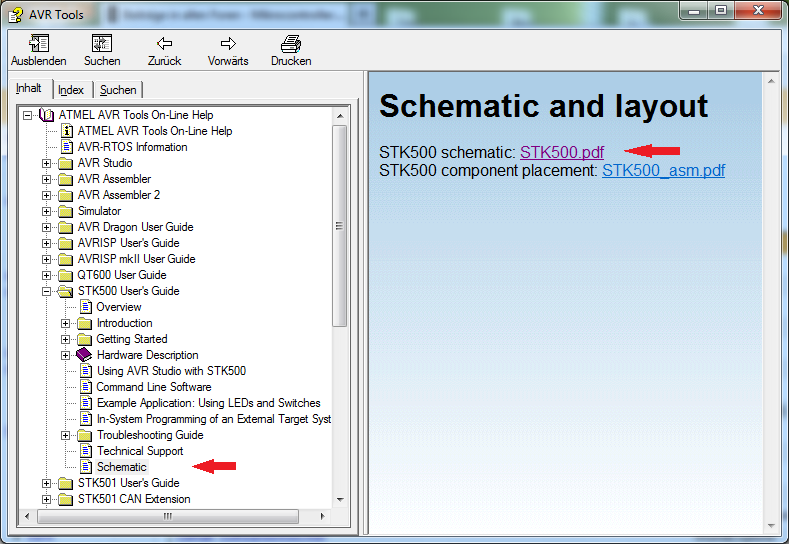Collapse the ATMEL AVR Tools On-Line Help root node

pyautogui.click(x=27, y=115)
